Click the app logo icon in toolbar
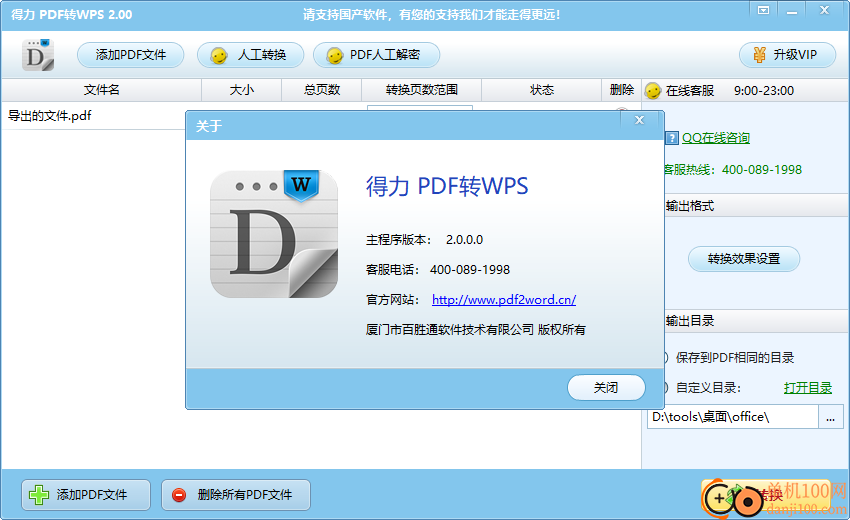 (x=38, y=55)
